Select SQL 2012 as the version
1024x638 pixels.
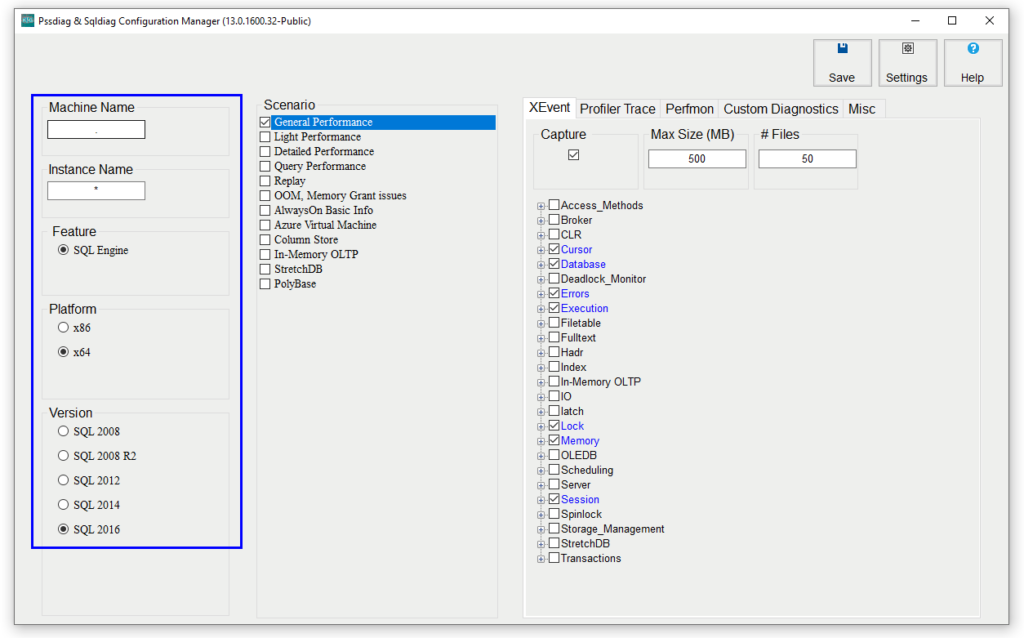[63, 480]
